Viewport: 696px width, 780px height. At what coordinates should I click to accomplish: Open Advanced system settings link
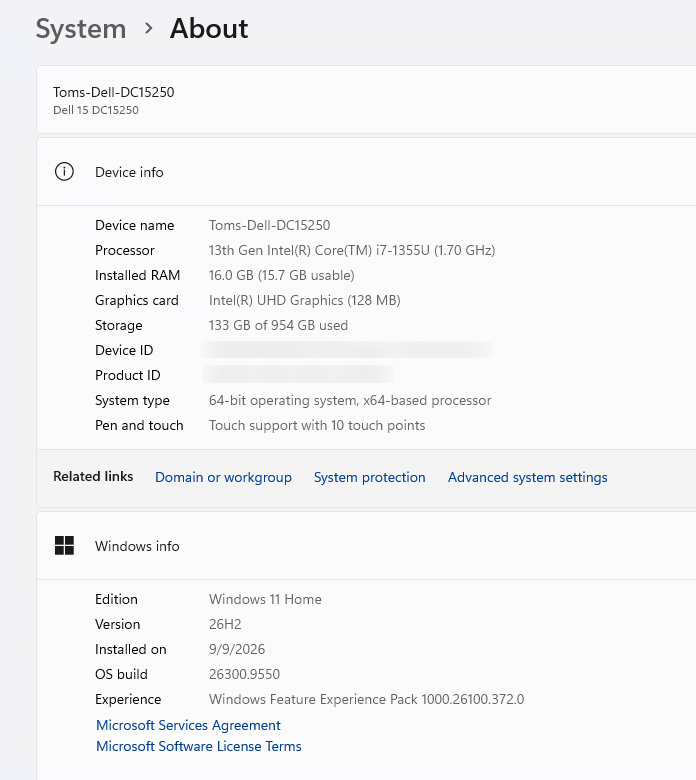click(527, 477)
